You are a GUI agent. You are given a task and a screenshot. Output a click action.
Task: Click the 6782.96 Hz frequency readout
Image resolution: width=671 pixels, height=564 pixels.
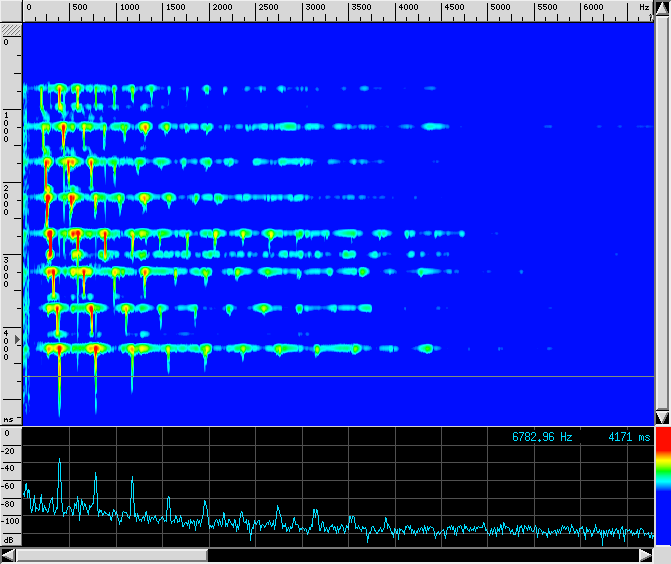coord(542,437)
